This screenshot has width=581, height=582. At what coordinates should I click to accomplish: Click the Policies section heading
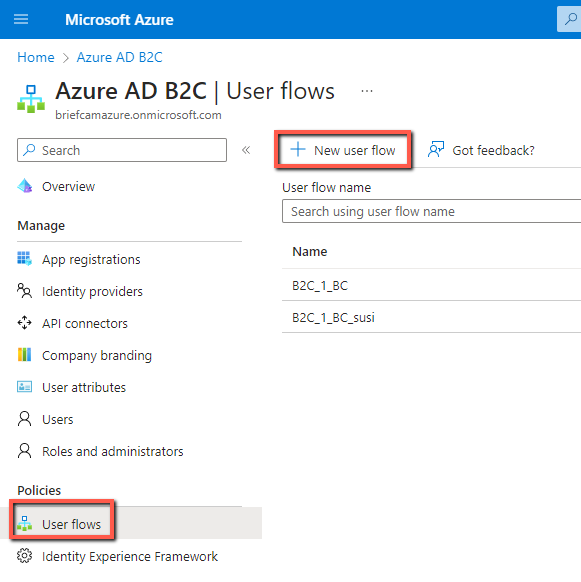click(x=39, y=490)
